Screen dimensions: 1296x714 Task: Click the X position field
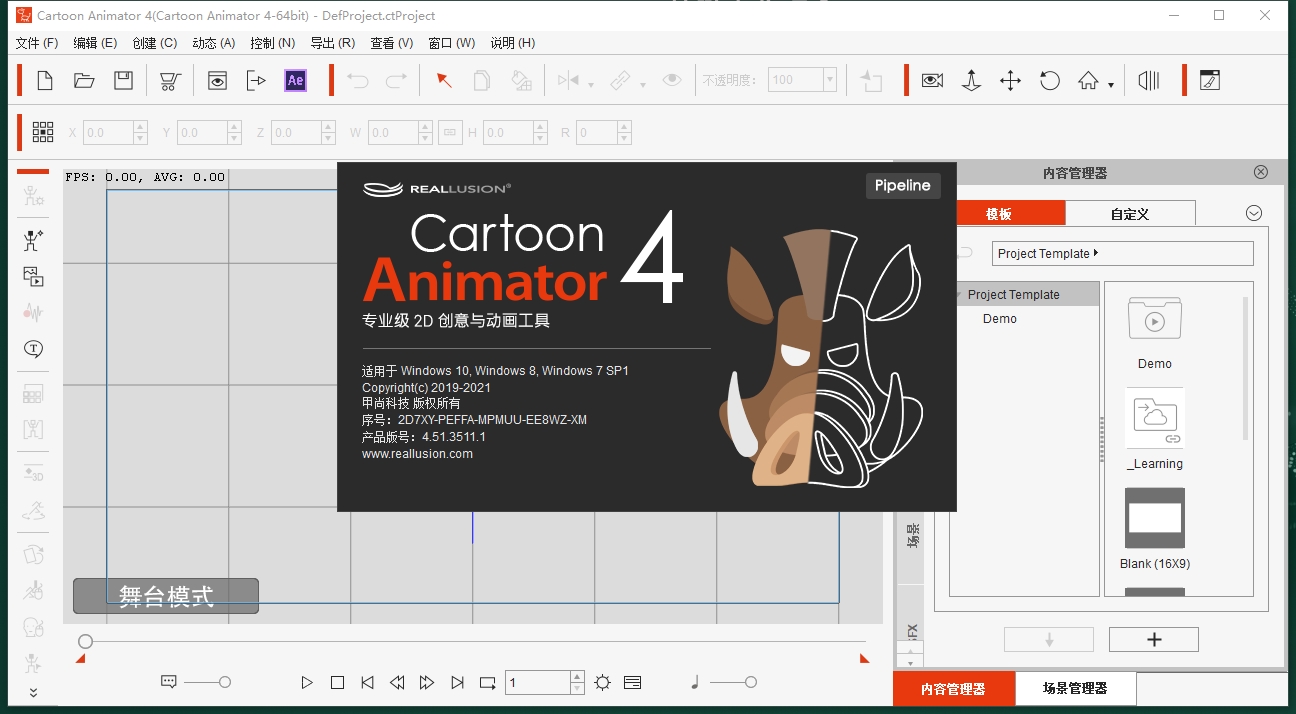pyautogui.click(x=108, y=132)
